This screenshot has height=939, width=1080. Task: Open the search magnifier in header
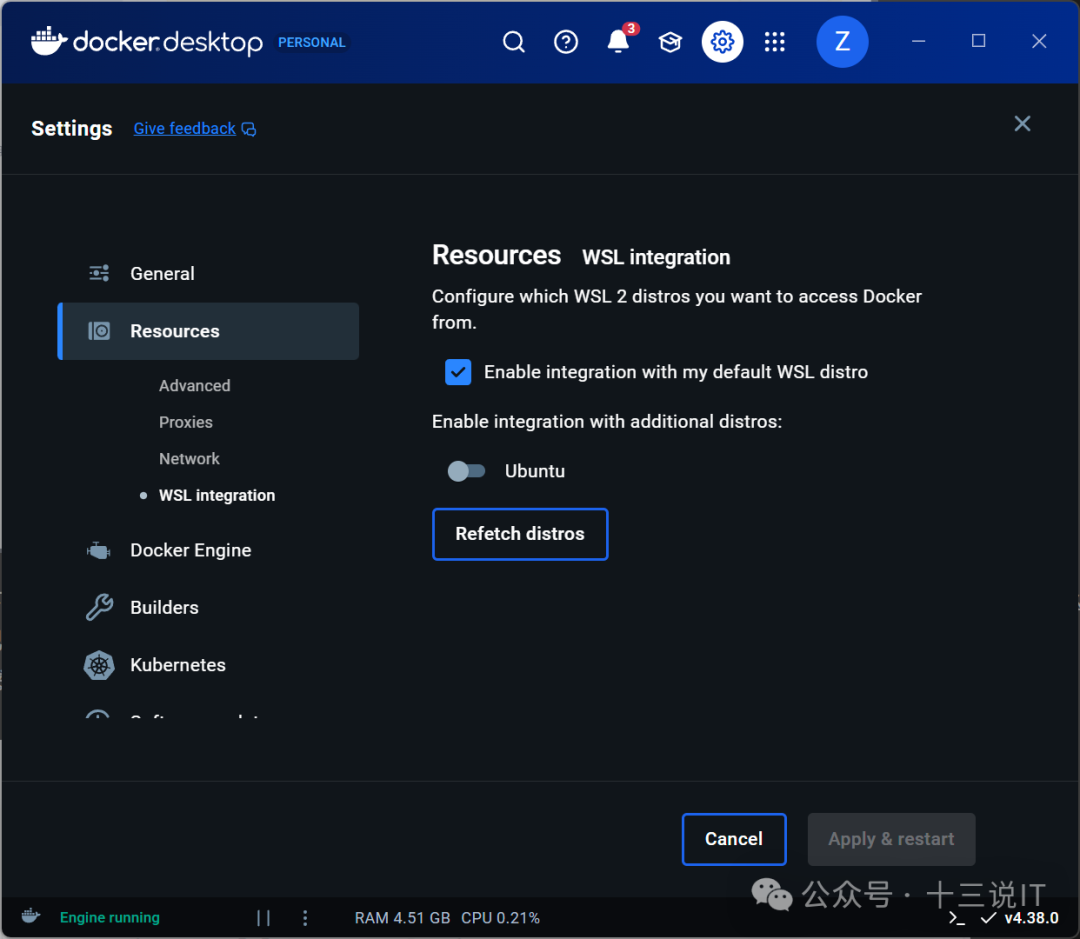(x=513, y=42)
